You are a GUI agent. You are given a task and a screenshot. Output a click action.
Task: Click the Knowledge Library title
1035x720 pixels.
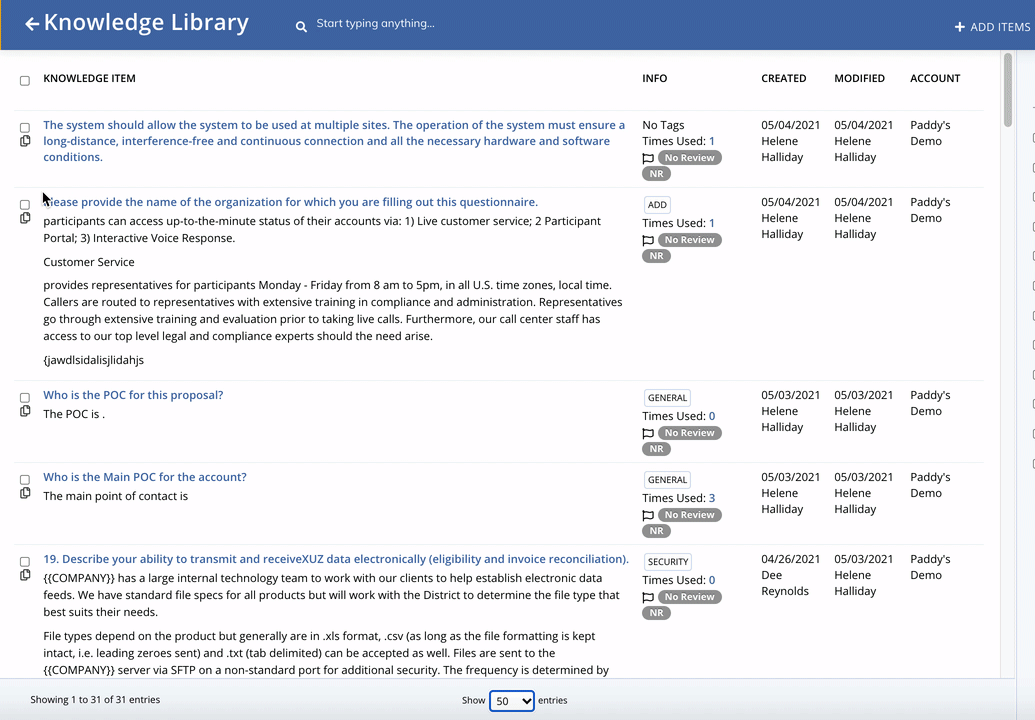point(146,22)
